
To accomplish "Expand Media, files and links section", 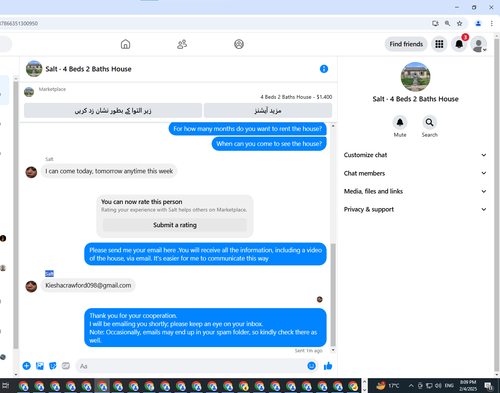I will pyautogui.click(x=415, y=191).
